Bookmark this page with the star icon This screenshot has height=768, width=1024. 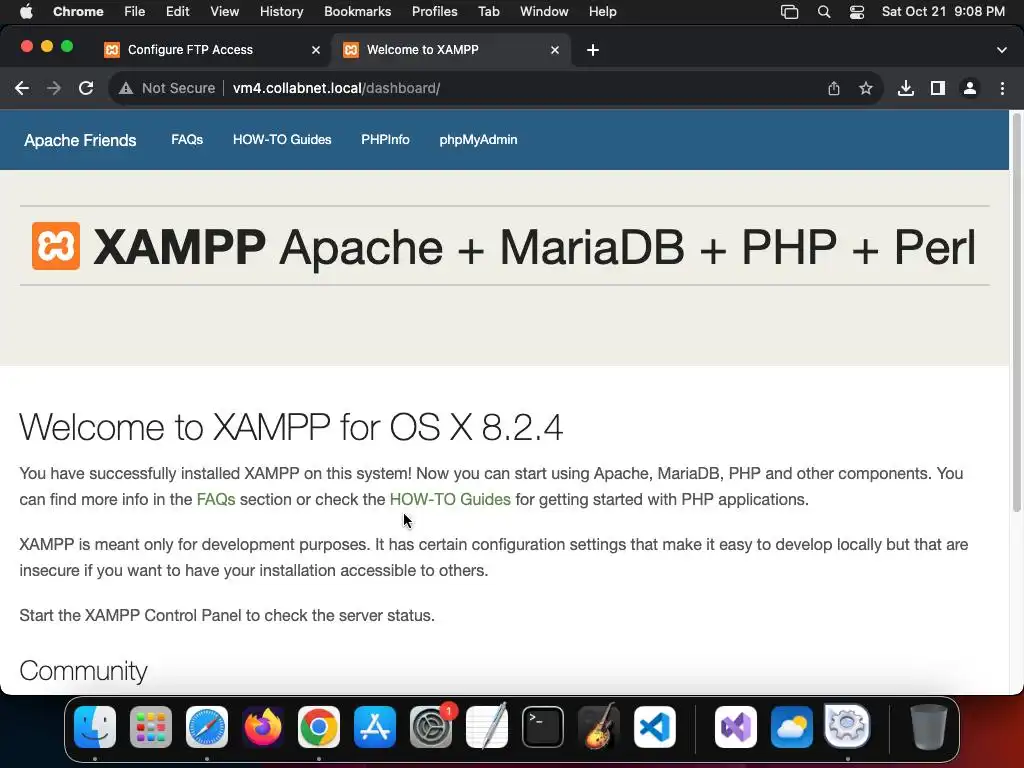tap(866, 88)
